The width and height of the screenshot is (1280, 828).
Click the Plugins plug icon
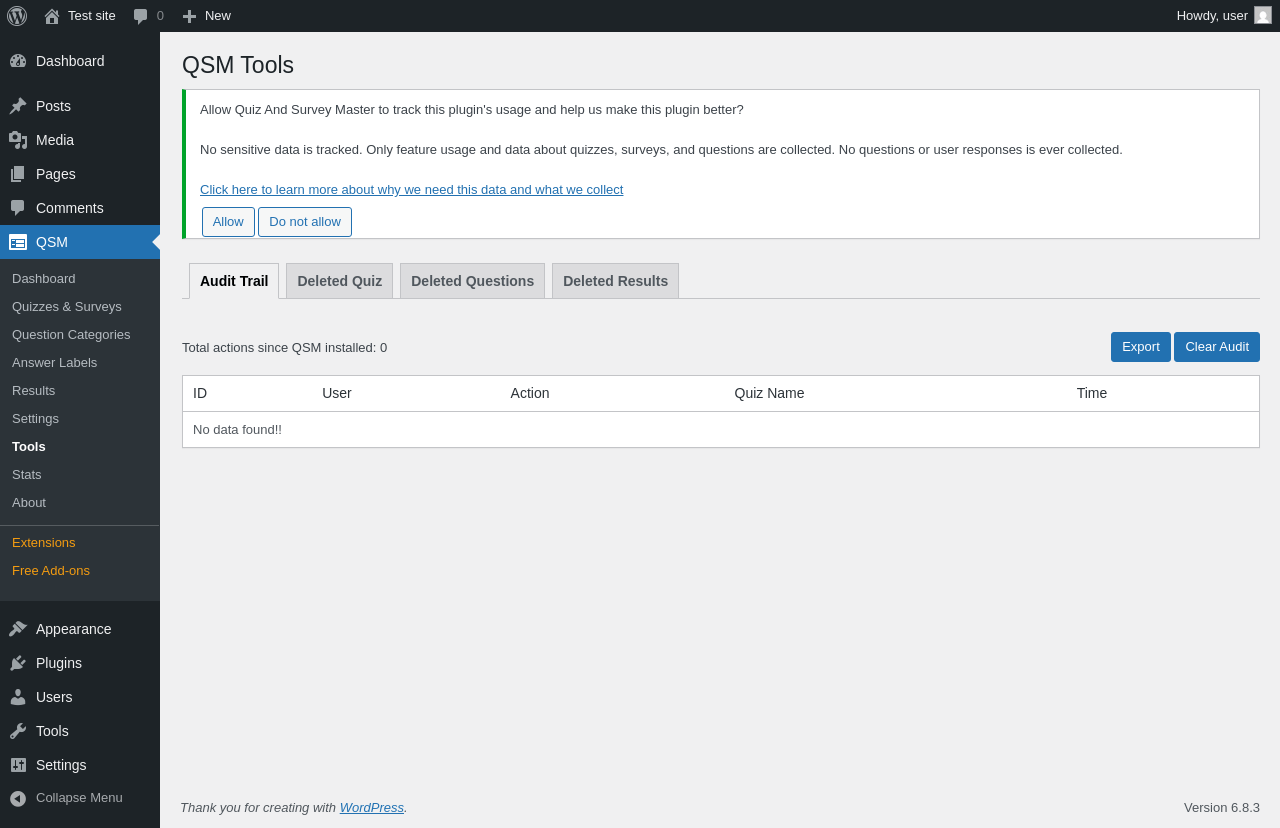tap(18, 663)
